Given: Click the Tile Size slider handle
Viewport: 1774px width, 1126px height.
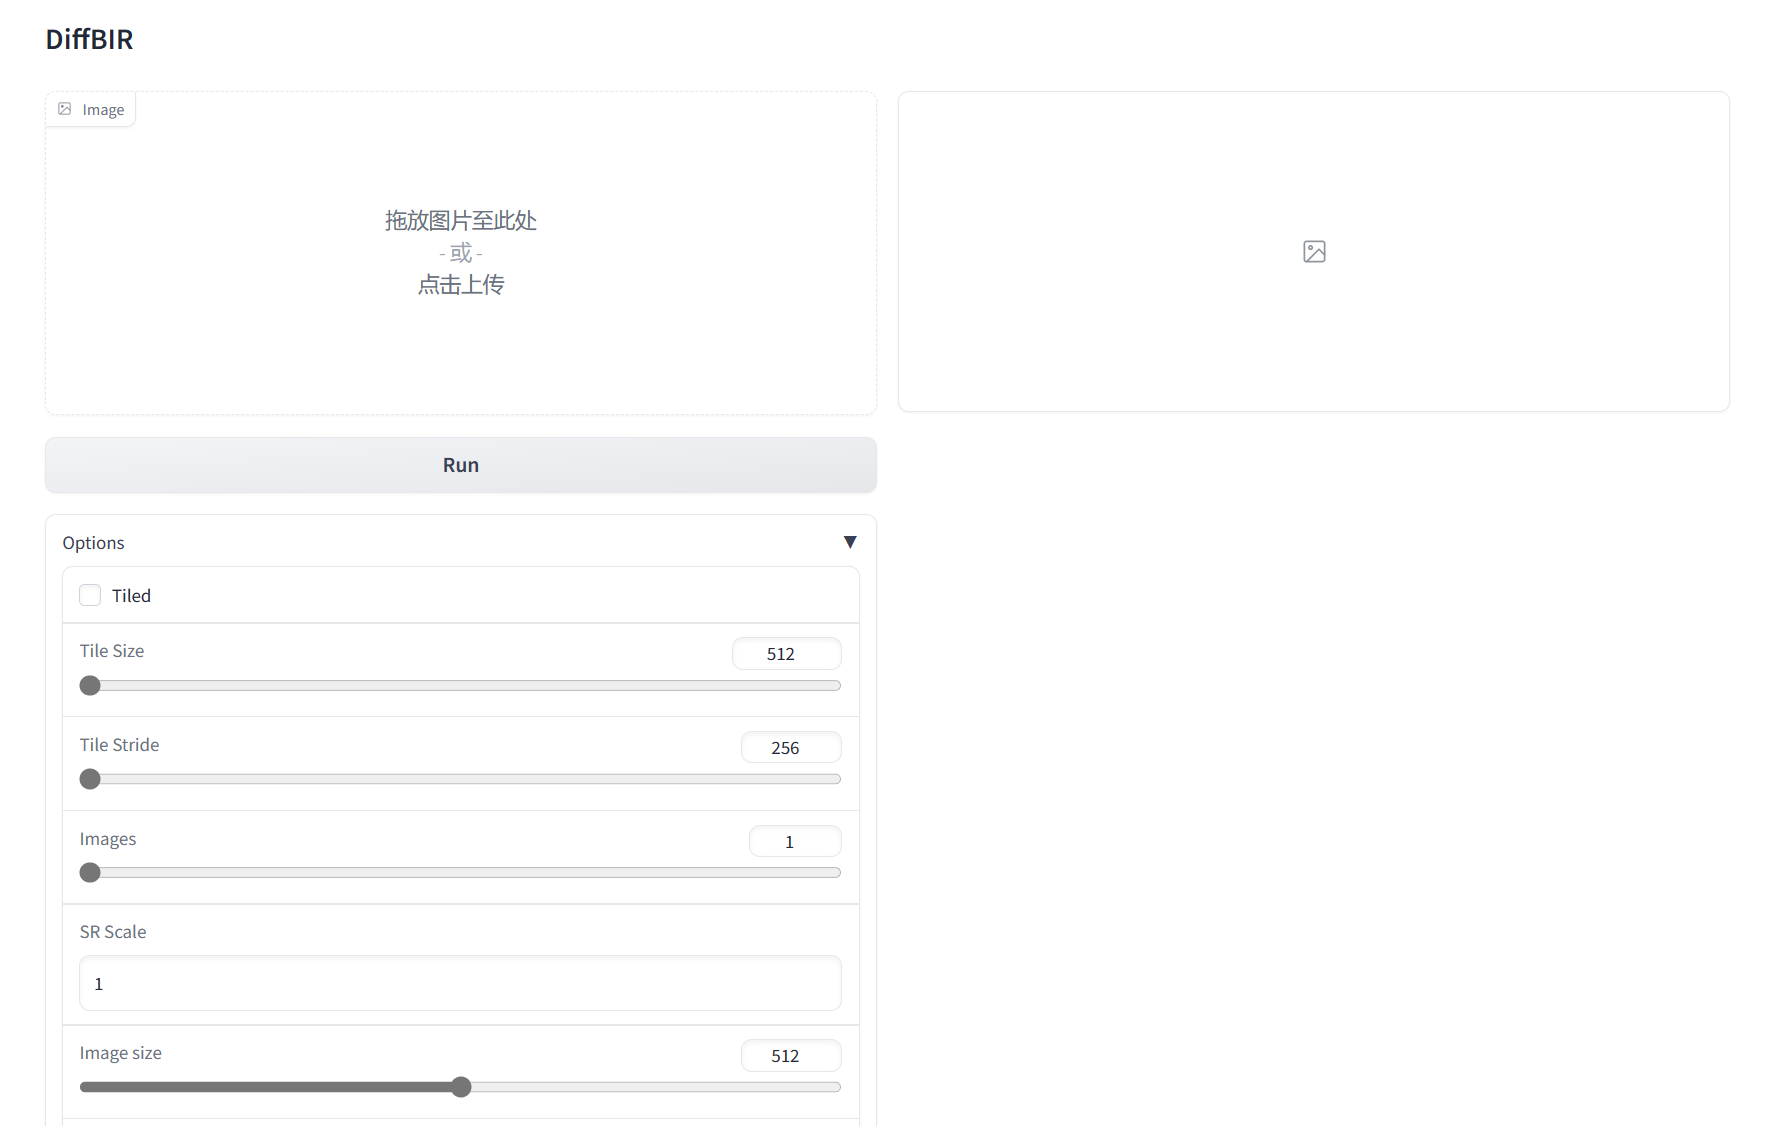Looking at the screenshot, I should 90,686.
